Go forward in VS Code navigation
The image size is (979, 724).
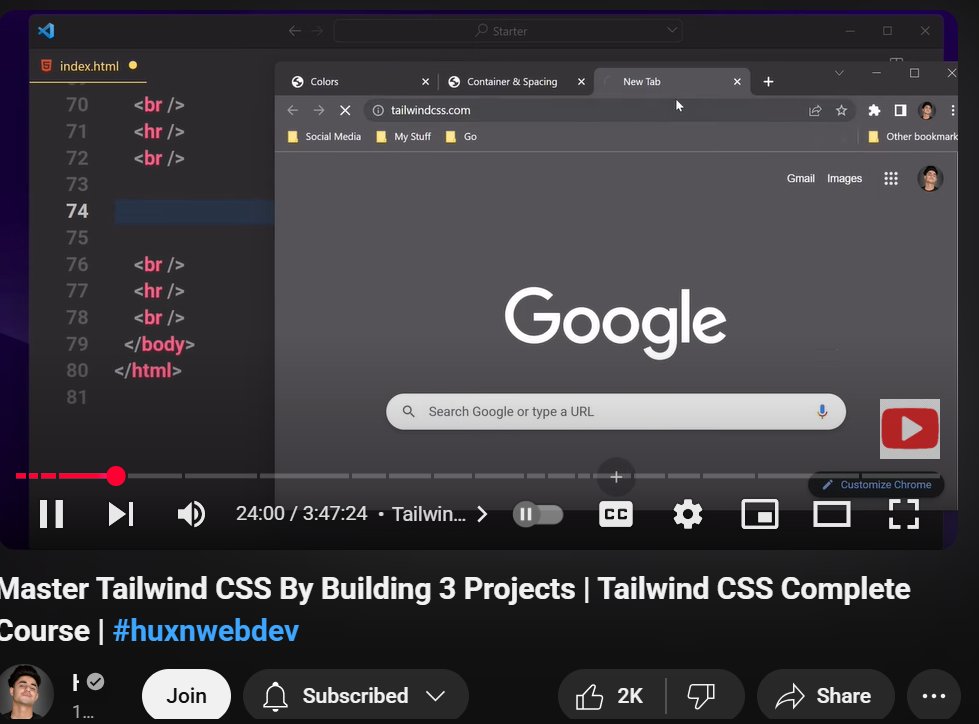[x=318, y=31]
